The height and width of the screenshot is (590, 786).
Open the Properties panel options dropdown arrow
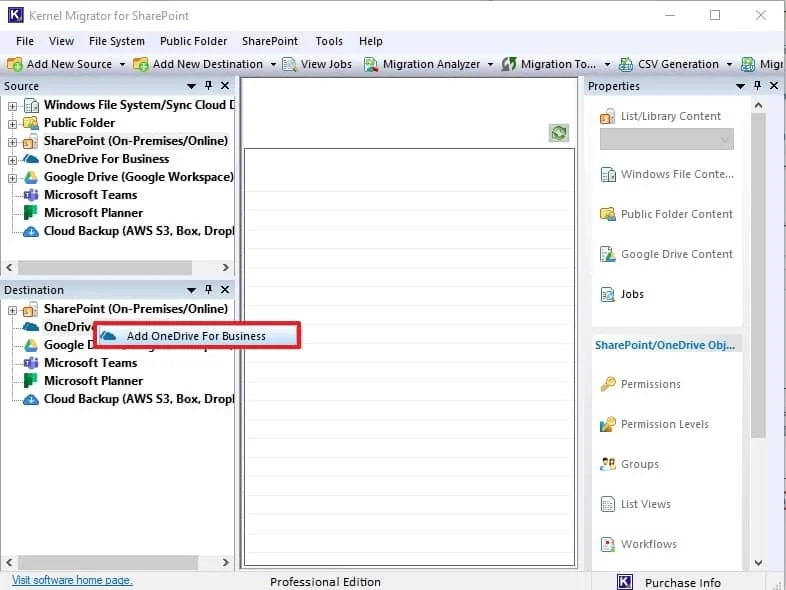click(x=740, y=86)
